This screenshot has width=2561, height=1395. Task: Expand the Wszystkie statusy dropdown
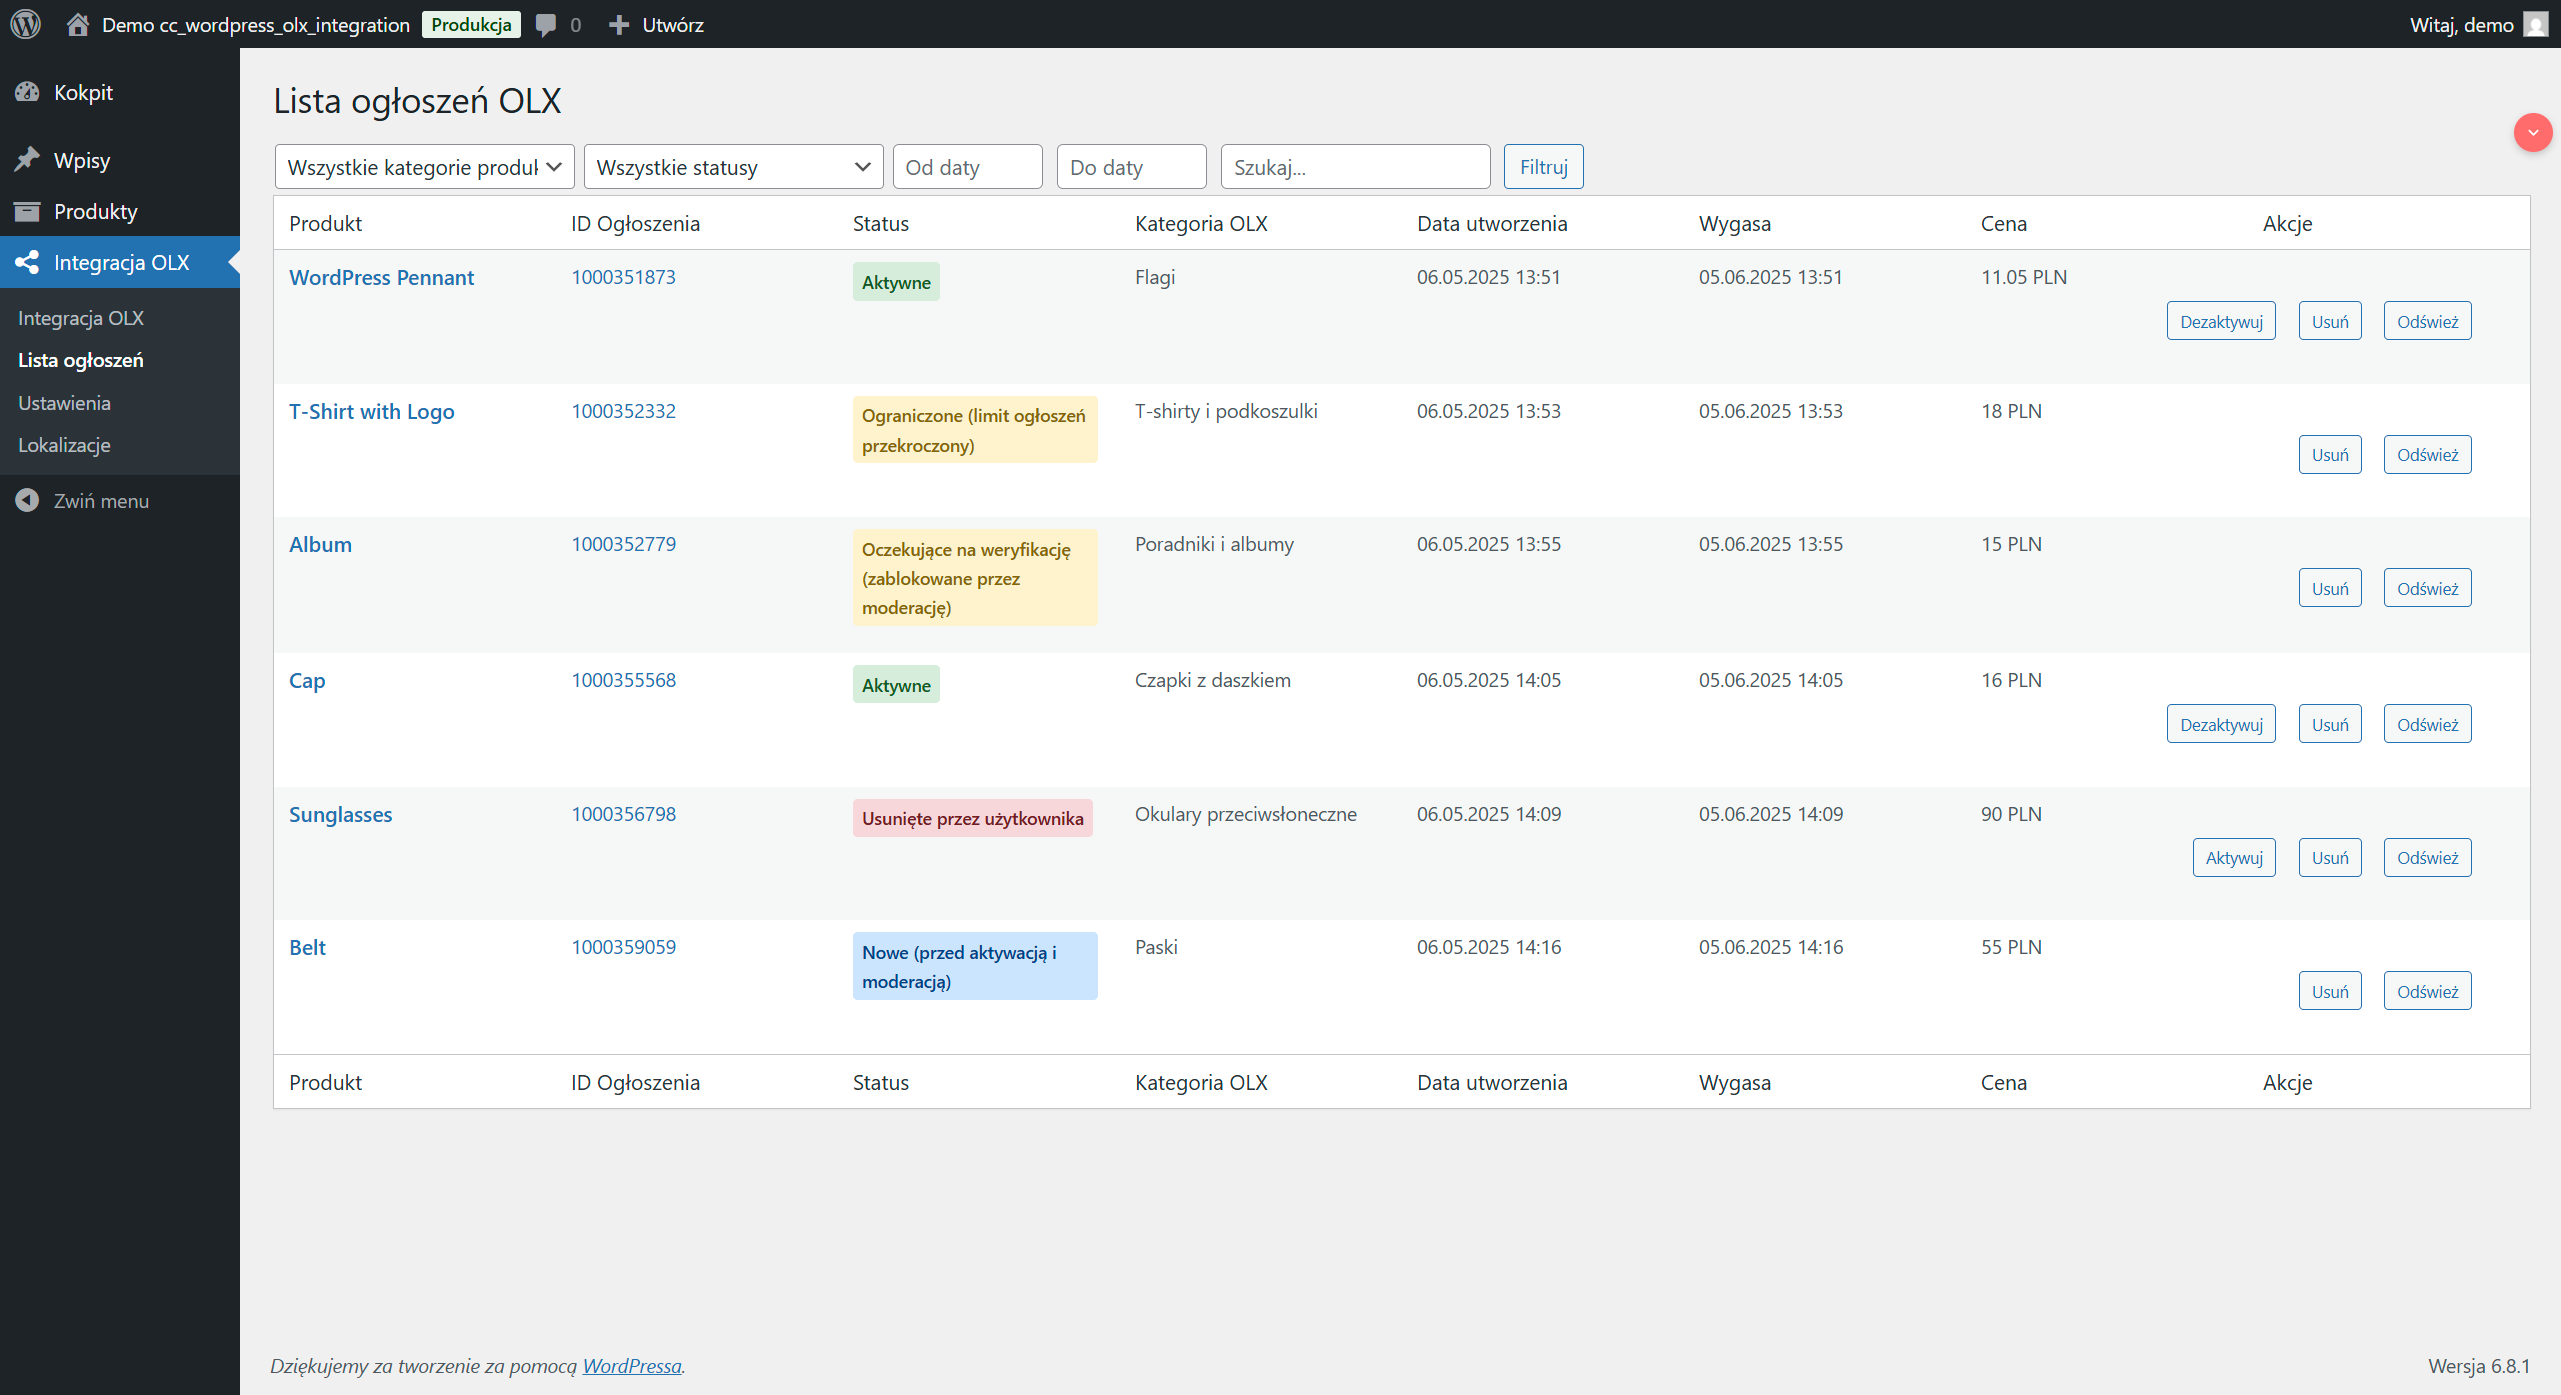click(x=733, y=167)
